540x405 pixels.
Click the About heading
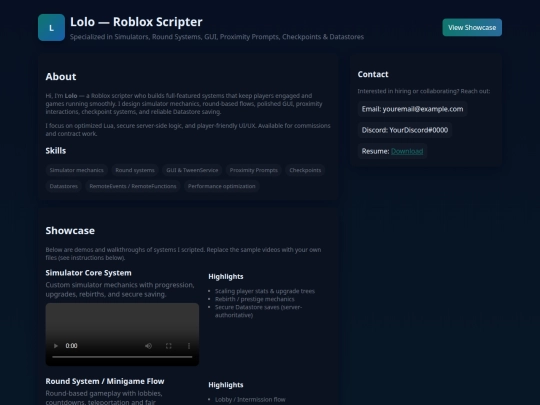click(x=61, y=76)
